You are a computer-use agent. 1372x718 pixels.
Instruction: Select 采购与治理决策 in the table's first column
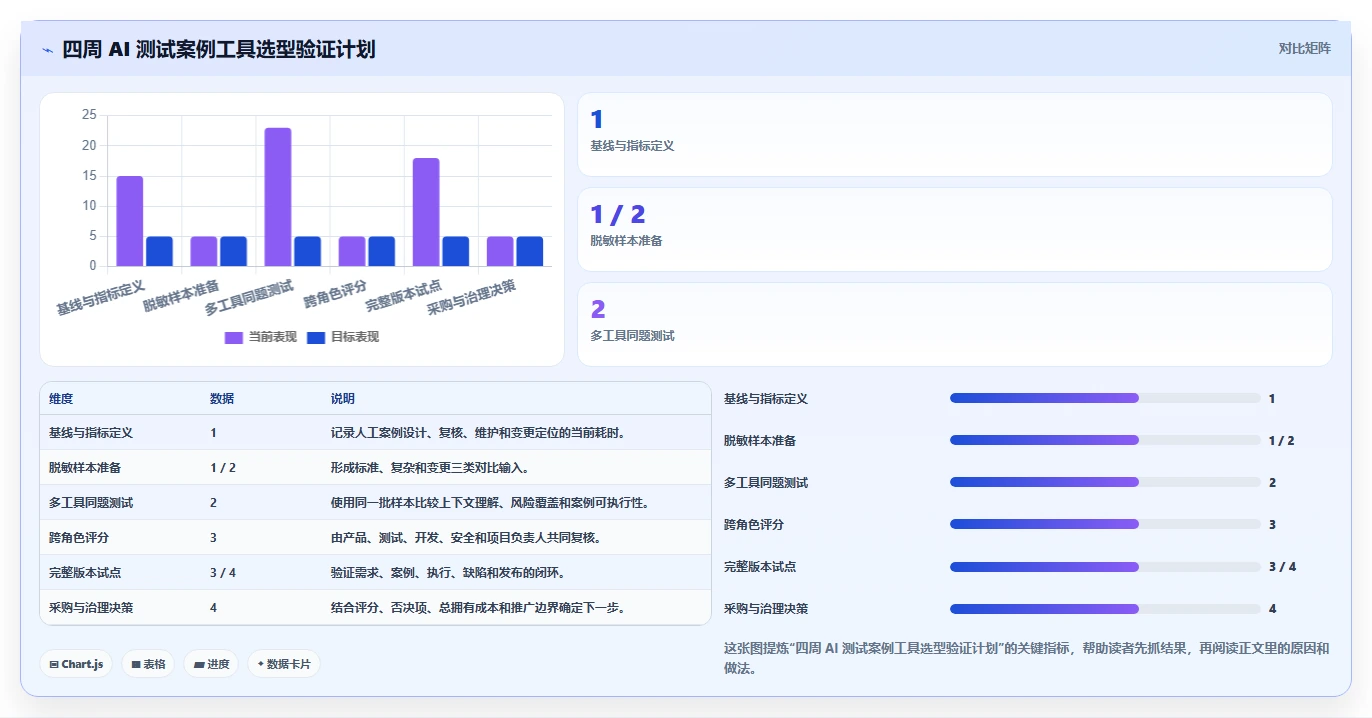click(x=91, y=608)
